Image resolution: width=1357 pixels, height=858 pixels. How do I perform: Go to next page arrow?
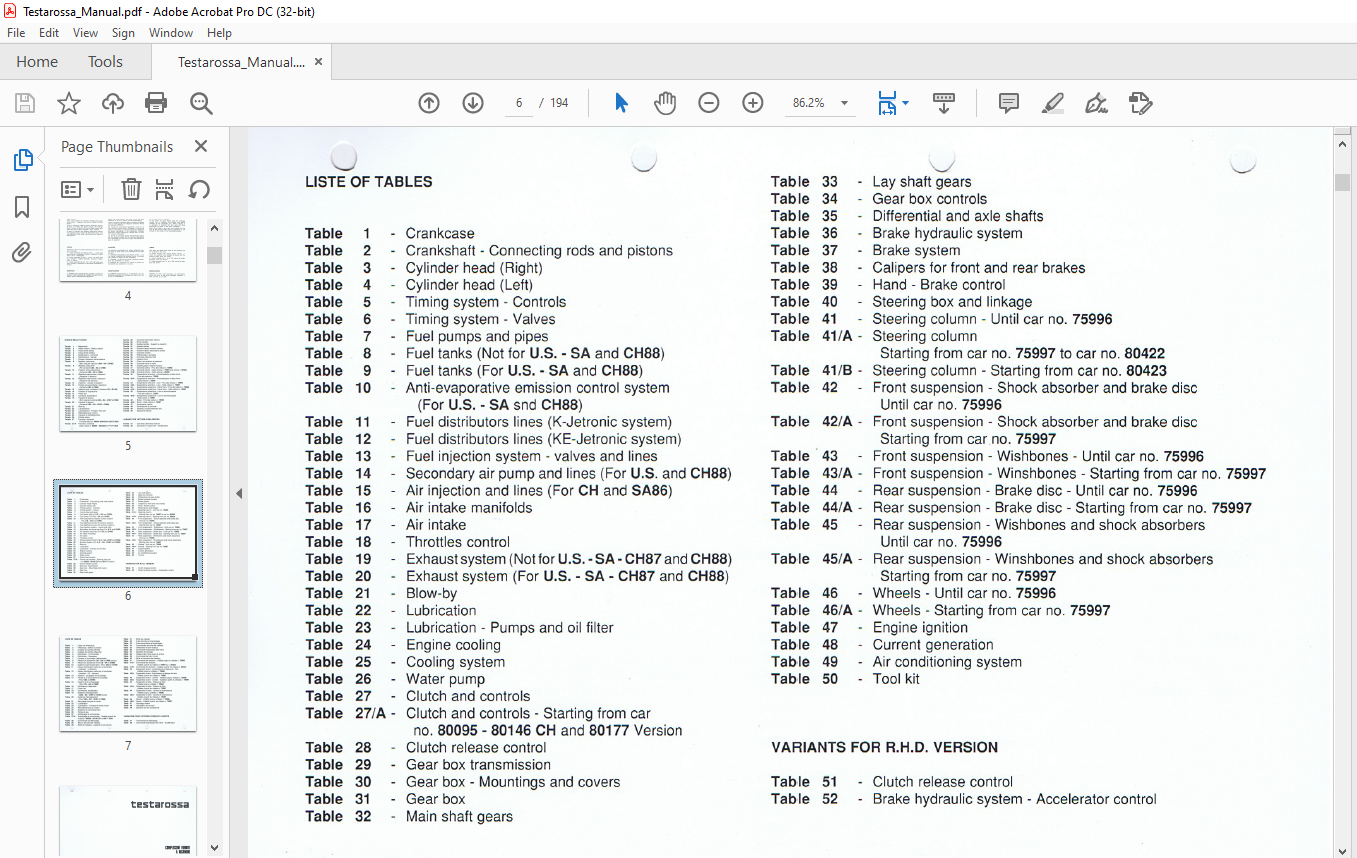473,103
